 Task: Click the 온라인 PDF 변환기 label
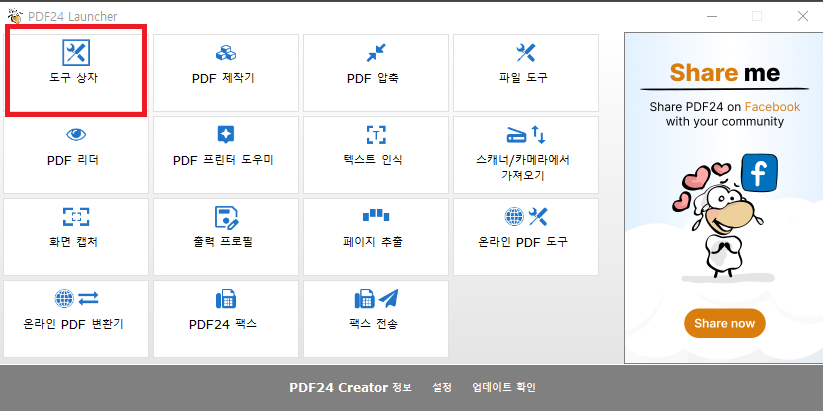tap(73, 324)
